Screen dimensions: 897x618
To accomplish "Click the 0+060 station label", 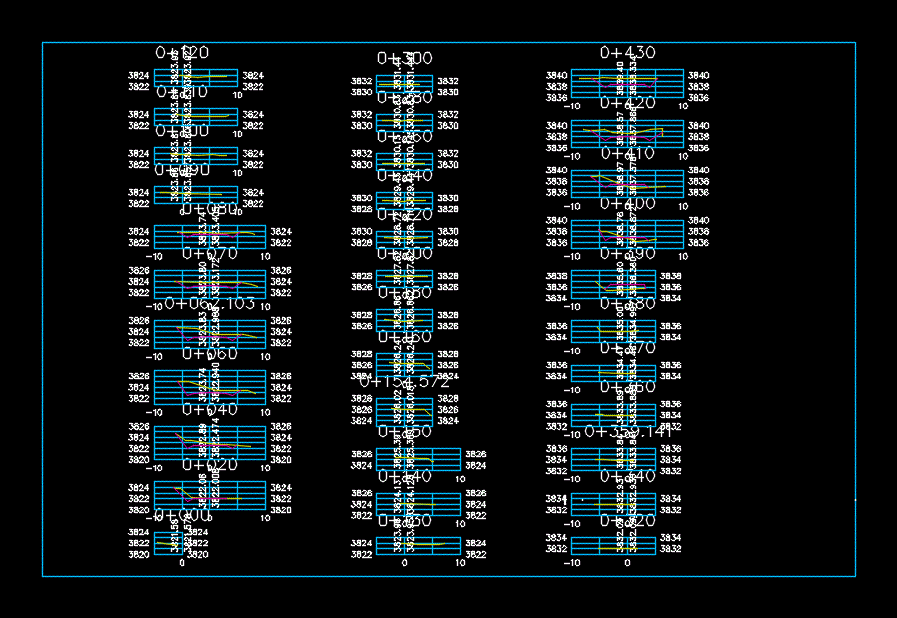I will (x=209, y=354).
